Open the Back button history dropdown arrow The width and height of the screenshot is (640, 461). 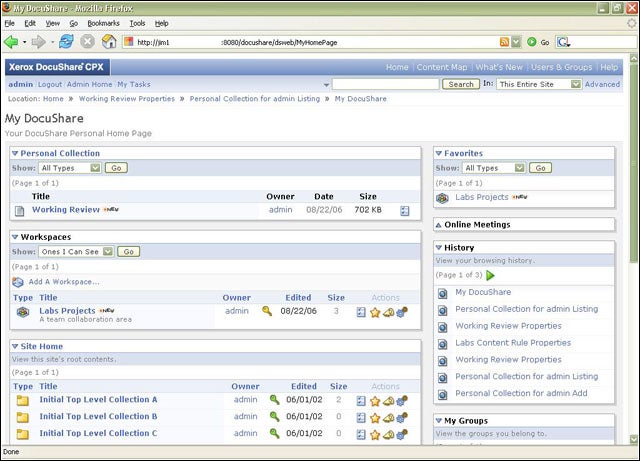pyautogui.click(x=24, y=42)
